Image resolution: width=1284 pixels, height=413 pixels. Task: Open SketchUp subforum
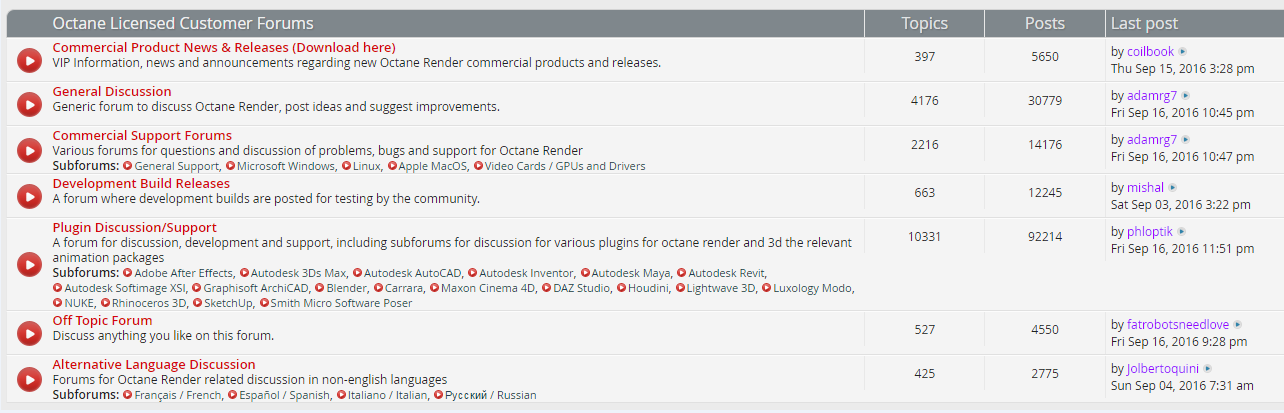(228, 303)
